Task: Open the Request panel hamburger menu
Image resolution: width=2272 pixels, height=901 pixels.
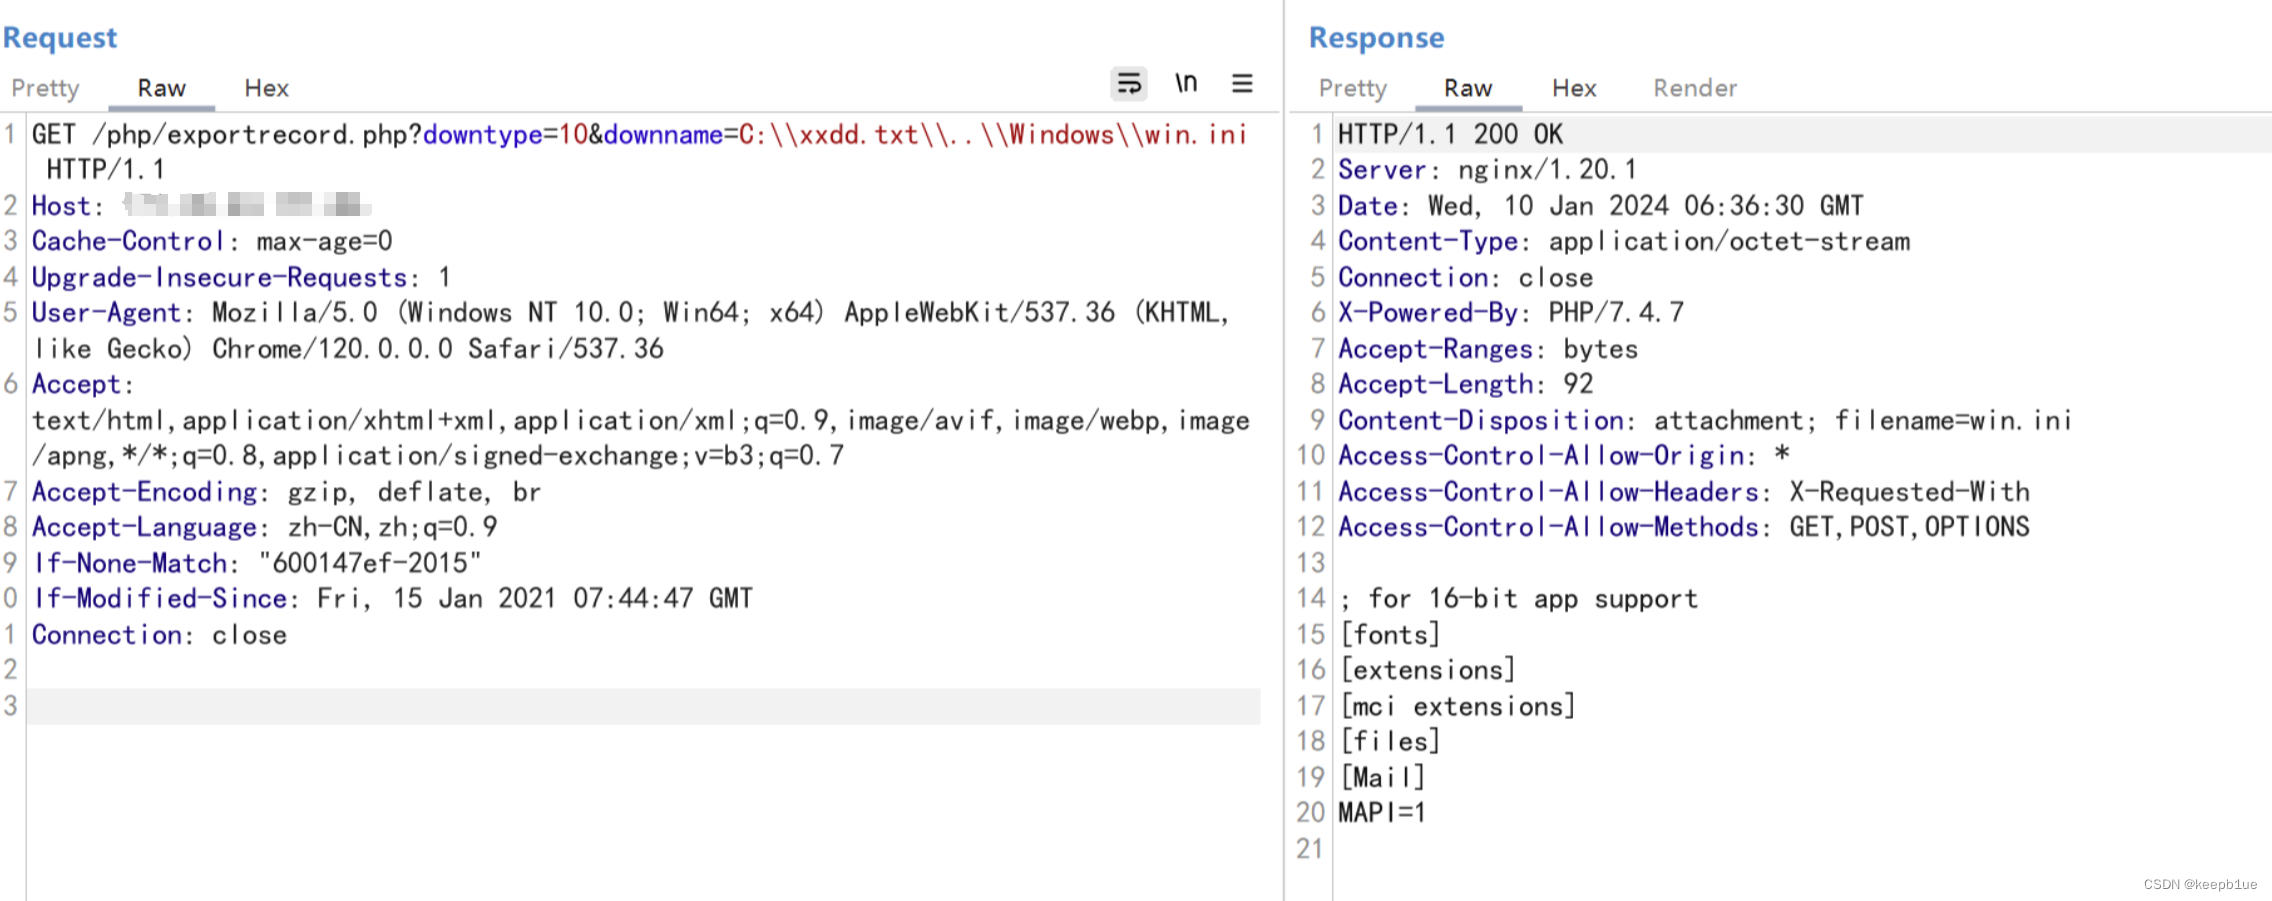Action: click(1242, 84)
